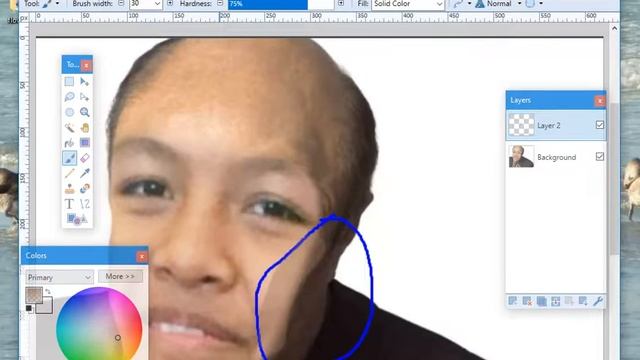Image resolution: width=640 pixels, height=360 pixels.
Task: Move the layer down
Action: tap(583, 301)
